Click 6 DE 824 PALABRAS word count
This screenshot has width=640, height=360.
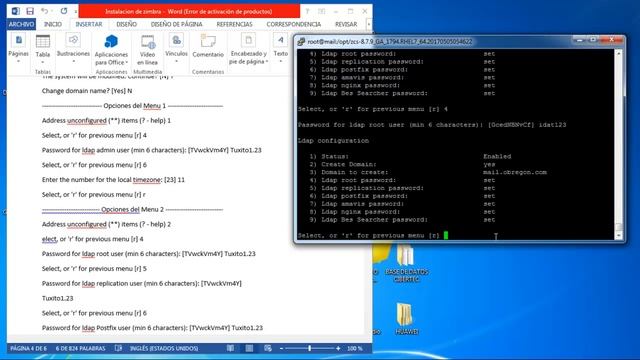click(80, 348)
